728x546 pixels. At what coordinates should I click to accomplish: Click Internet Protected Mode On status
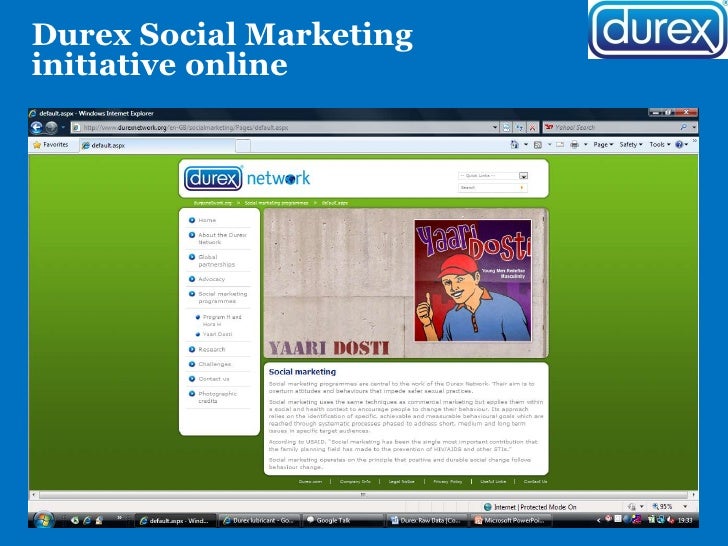coord(530,507)
